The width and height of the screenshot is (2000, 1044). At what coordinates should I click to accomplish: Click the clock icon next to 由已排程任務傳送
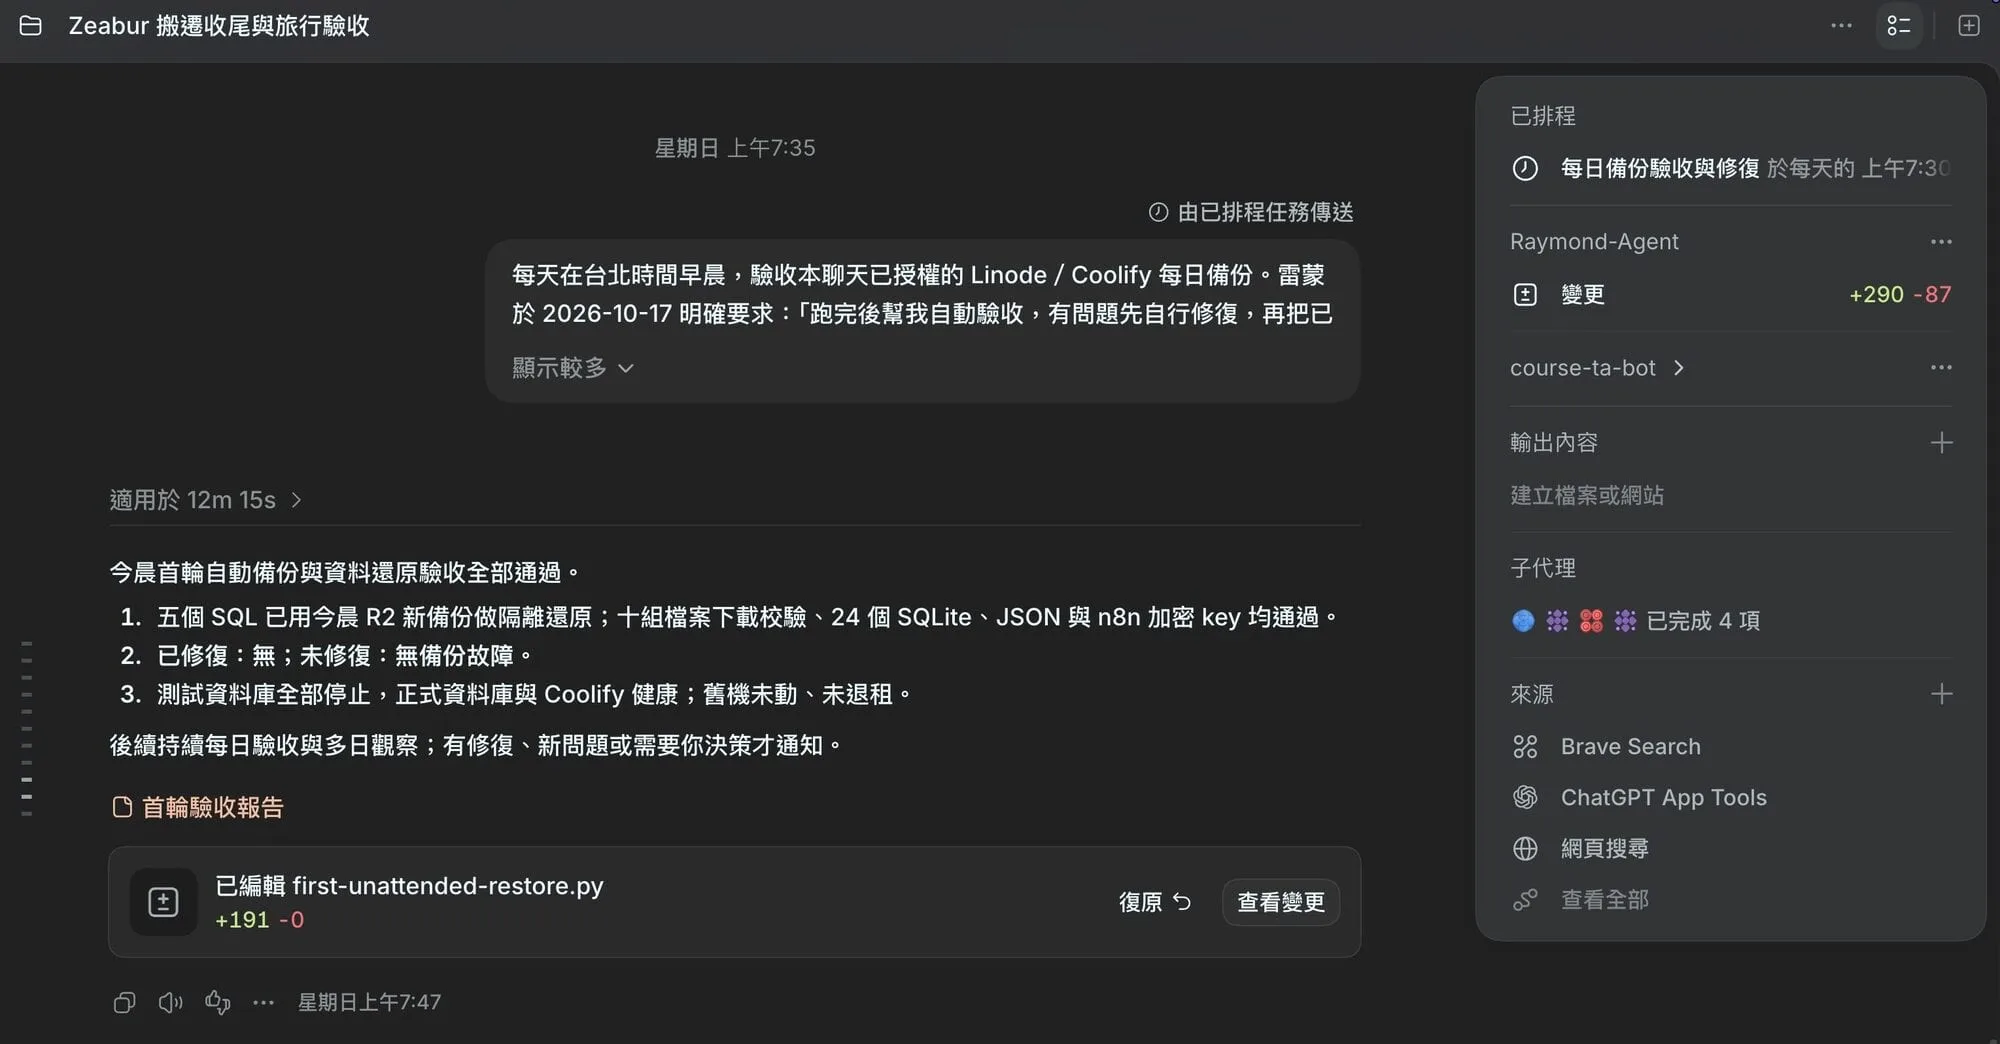1158,212
